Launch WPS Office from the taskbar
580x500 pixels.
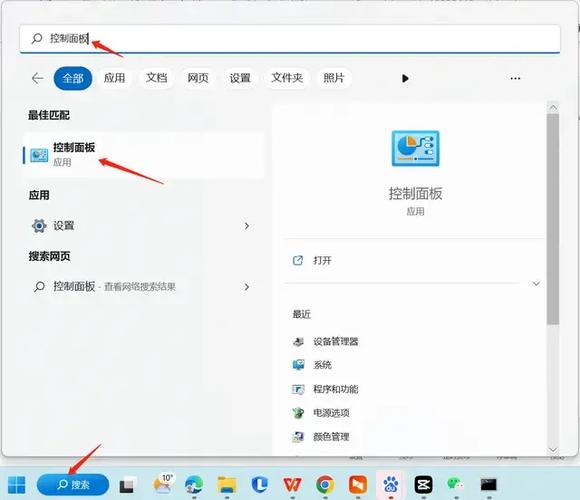coord(292,485)
